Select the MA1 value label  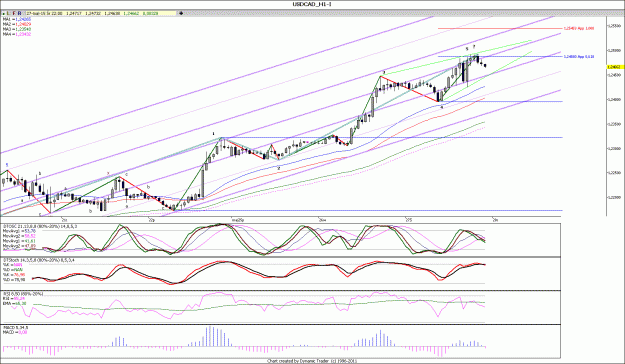[17, 19]
